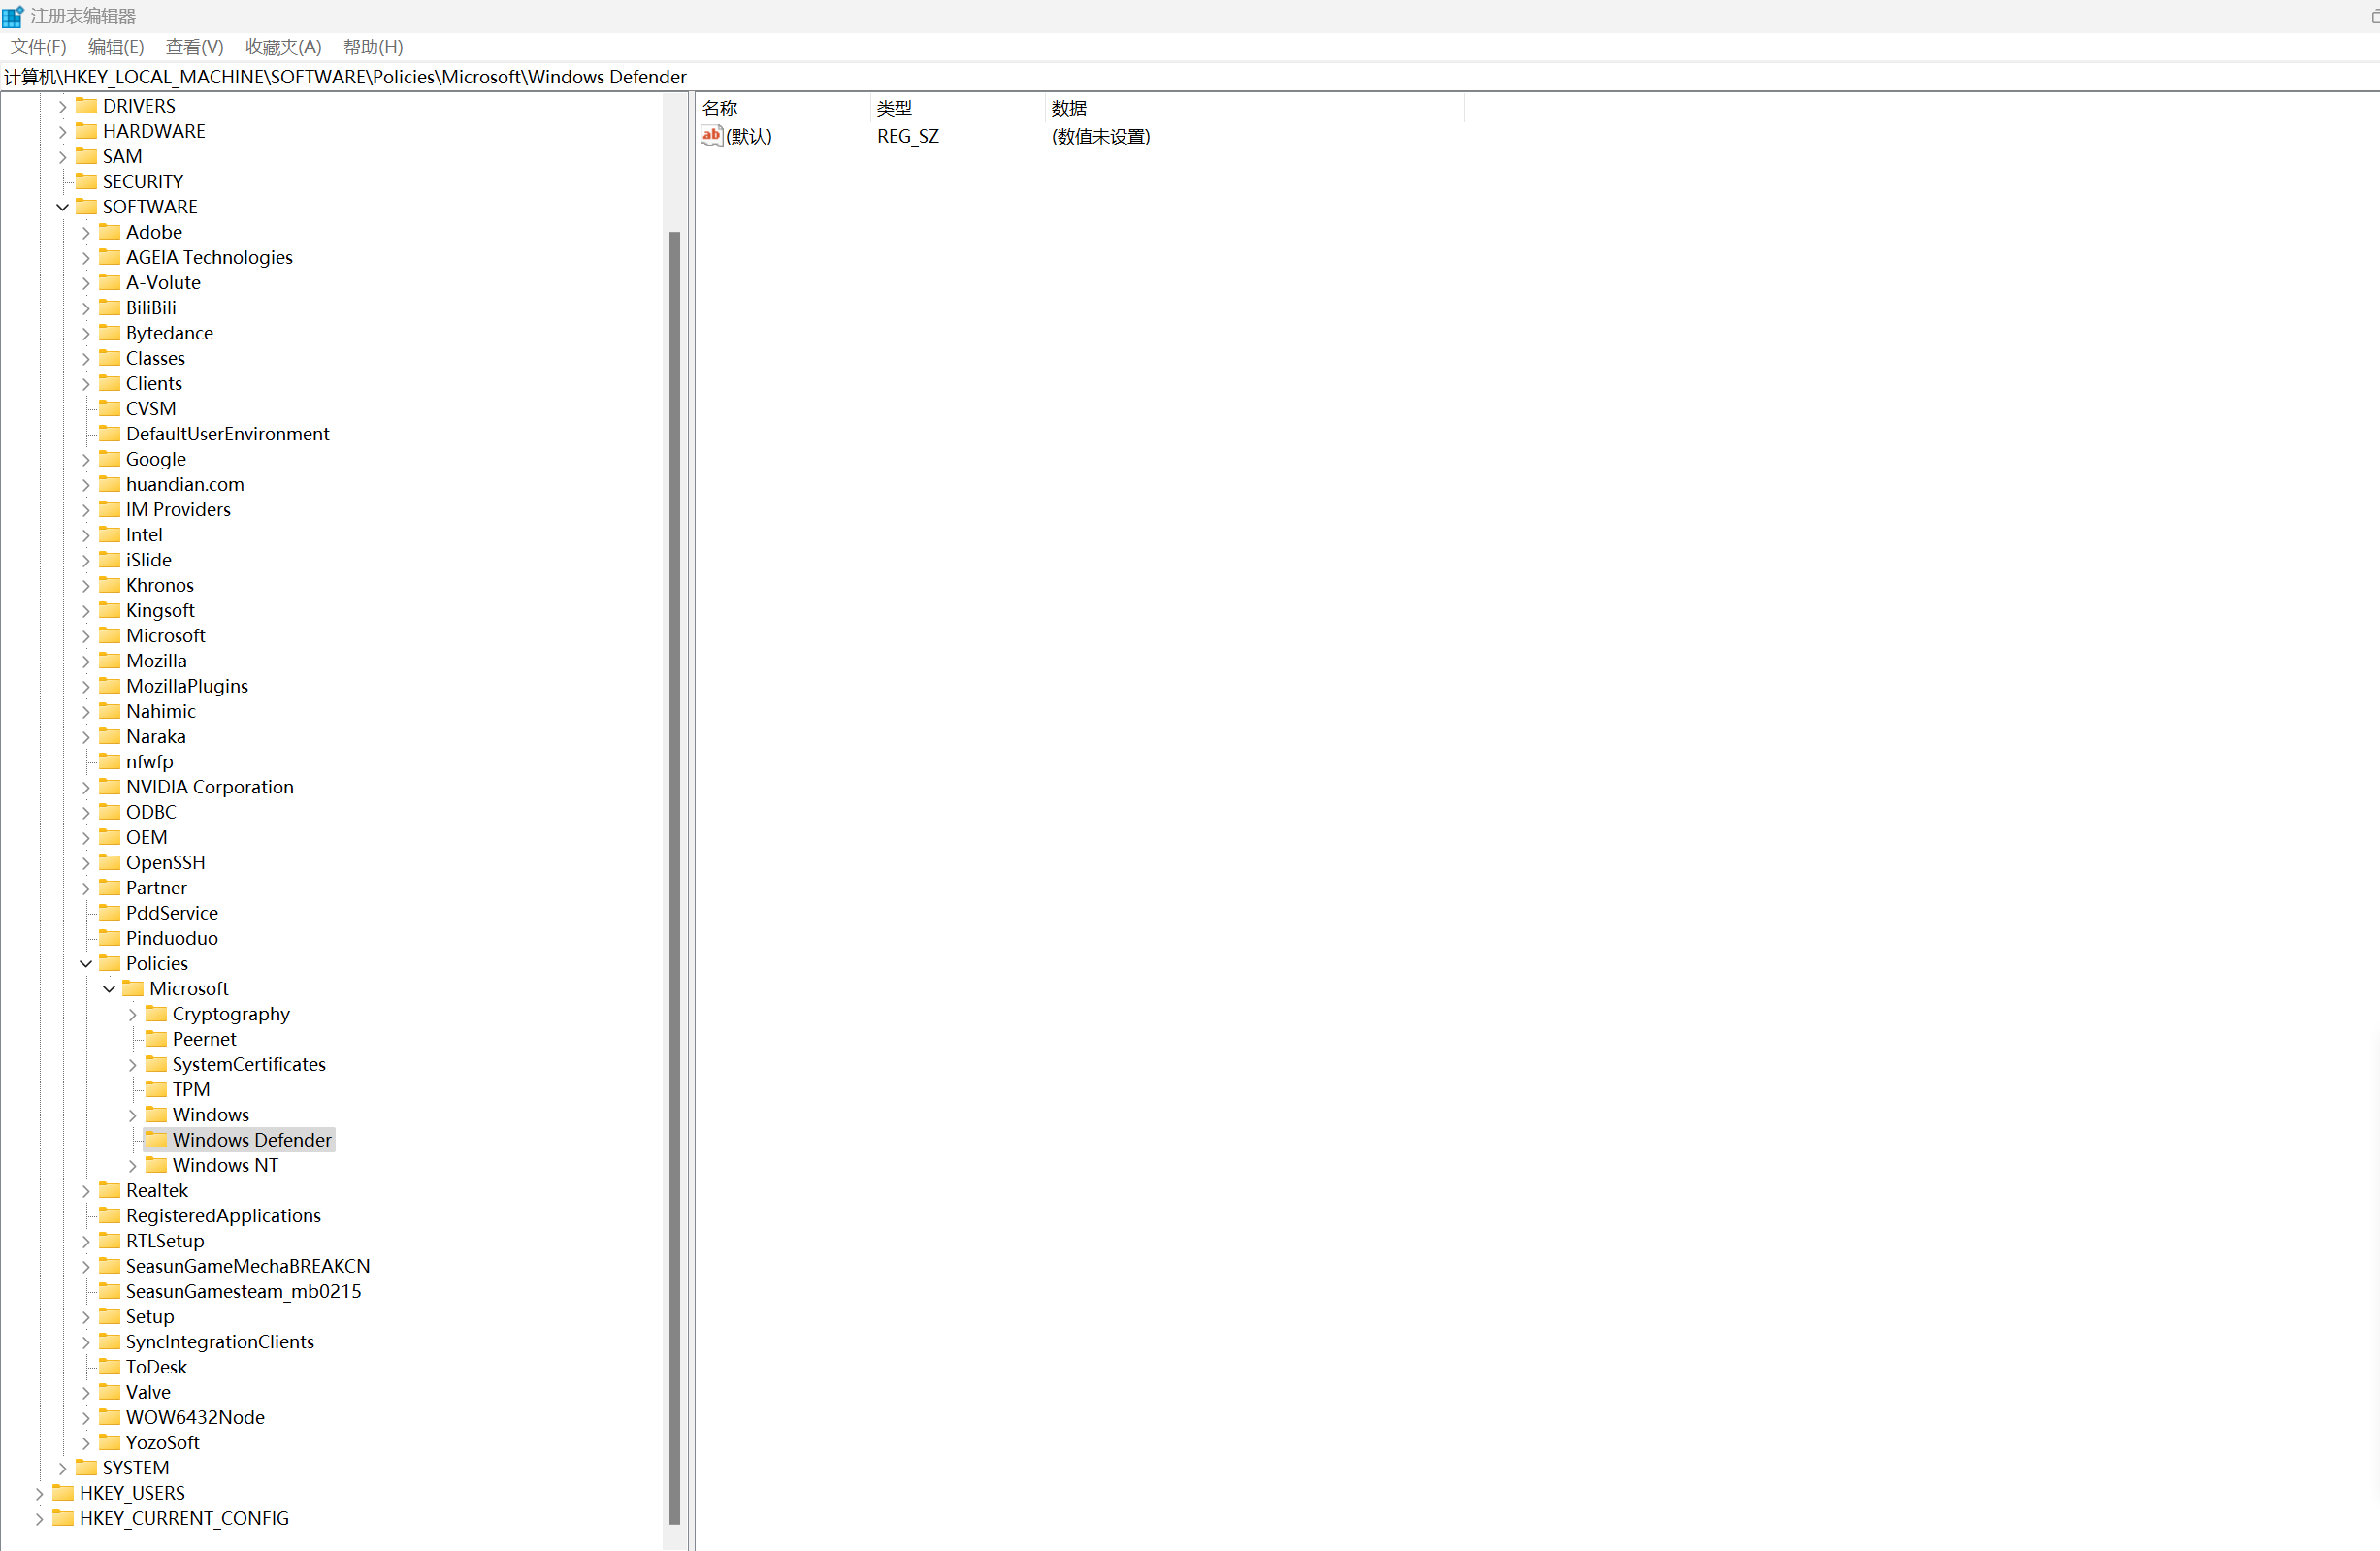Expand the Cryptography key
The width and height of the screenshot is (2380, 1551).
(132, 1014)
